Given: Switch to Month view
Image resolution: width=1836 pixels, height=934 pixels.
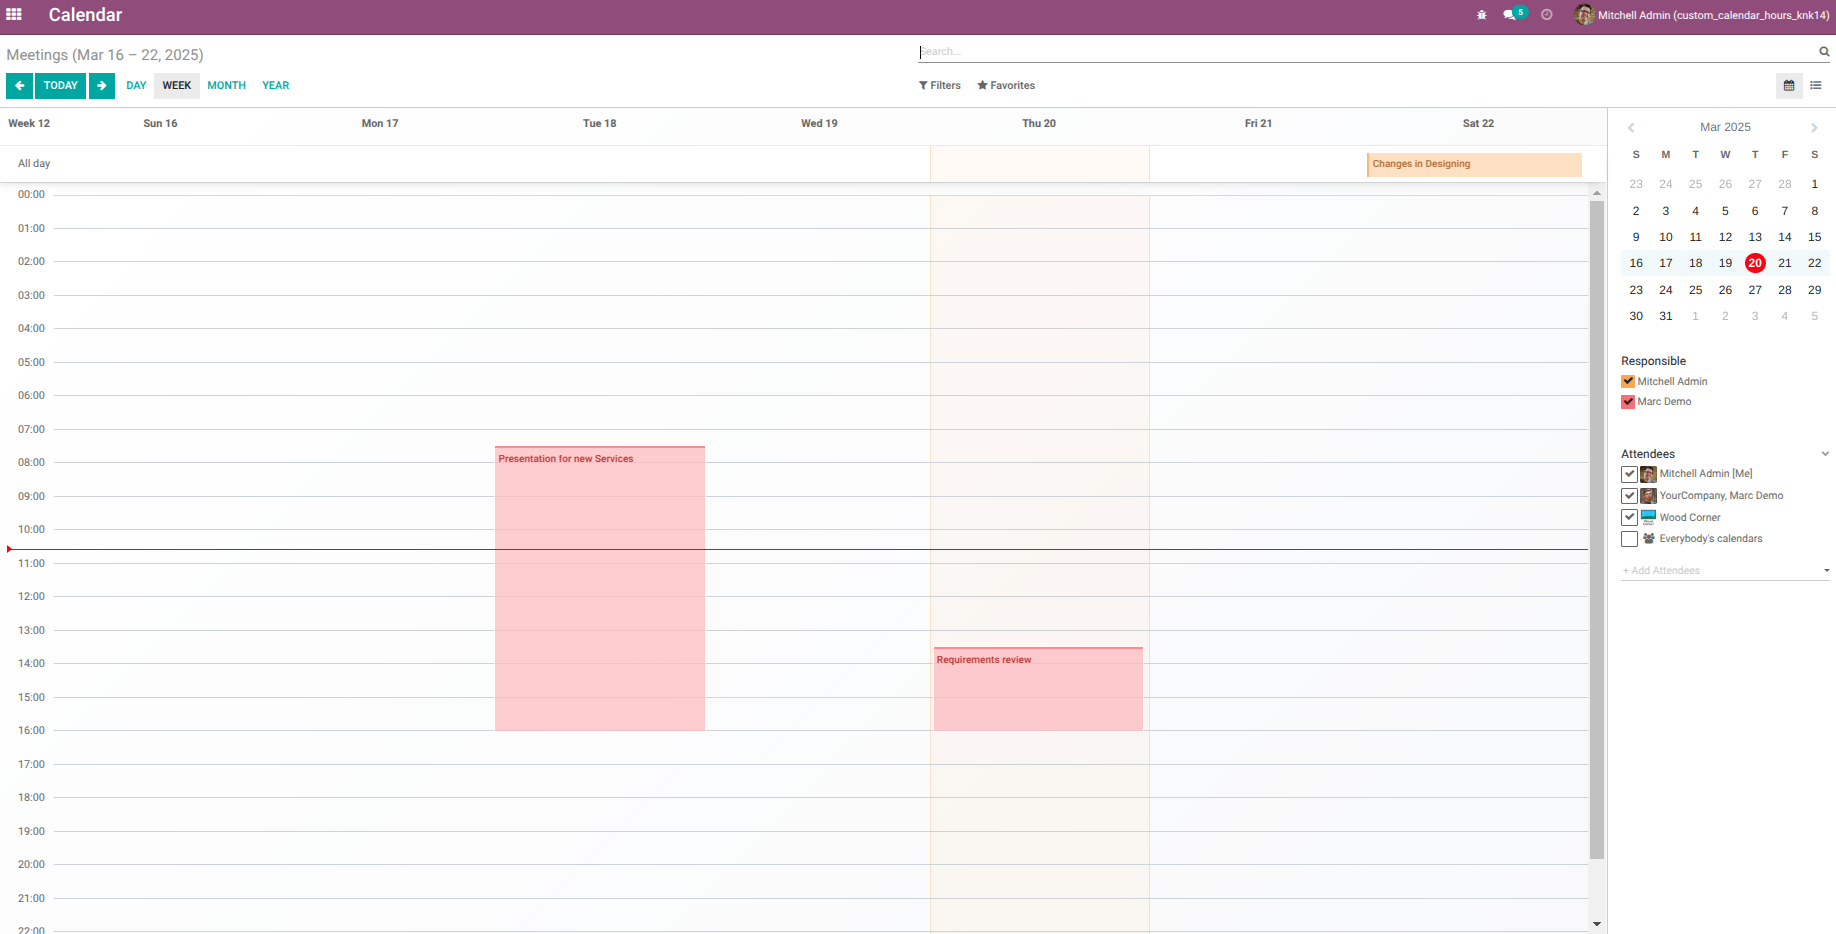Looking at the screenshot, I should (227, 86).
